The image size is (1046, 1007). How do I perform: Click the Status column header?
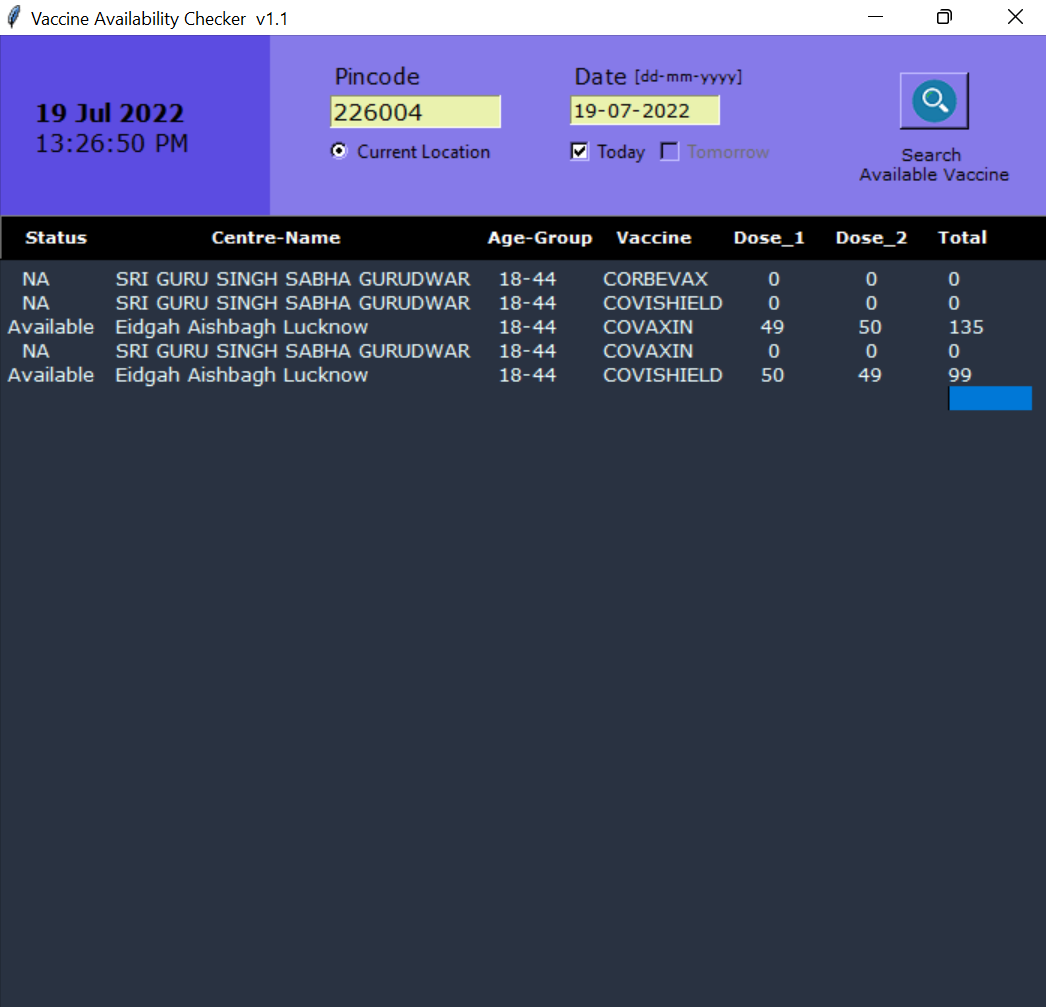point(55,238)
